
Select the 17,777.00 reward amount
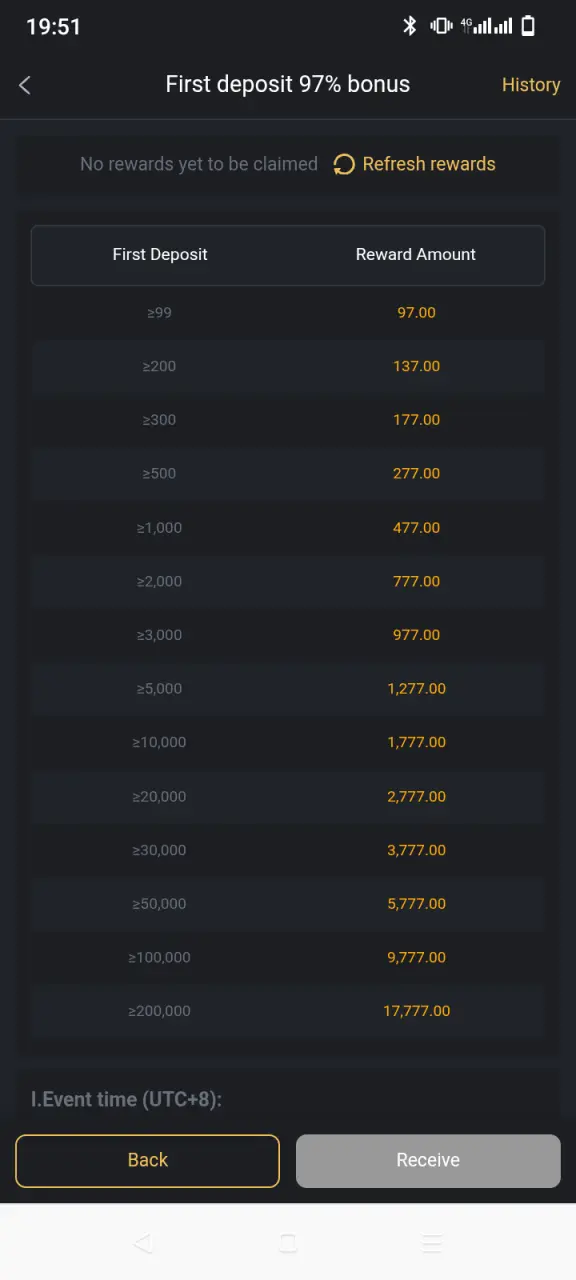[417, 1011]
